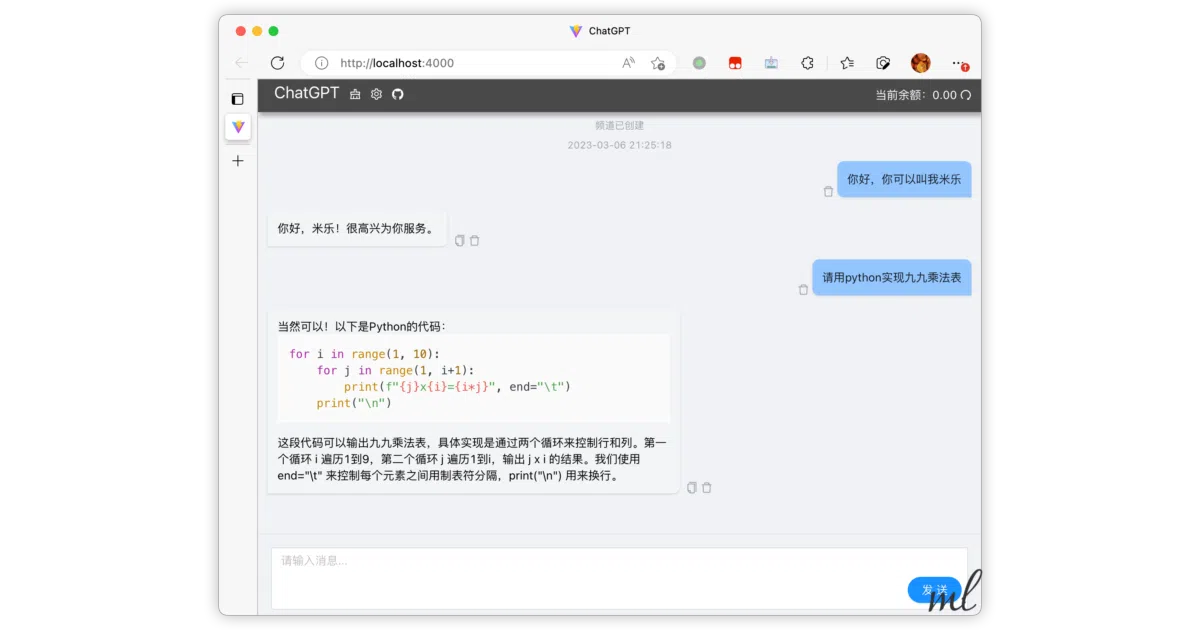Click the clear/broom icon next to ChatGPT title
This screenshot has width=1200, height=630.
[x=355, y=94]
